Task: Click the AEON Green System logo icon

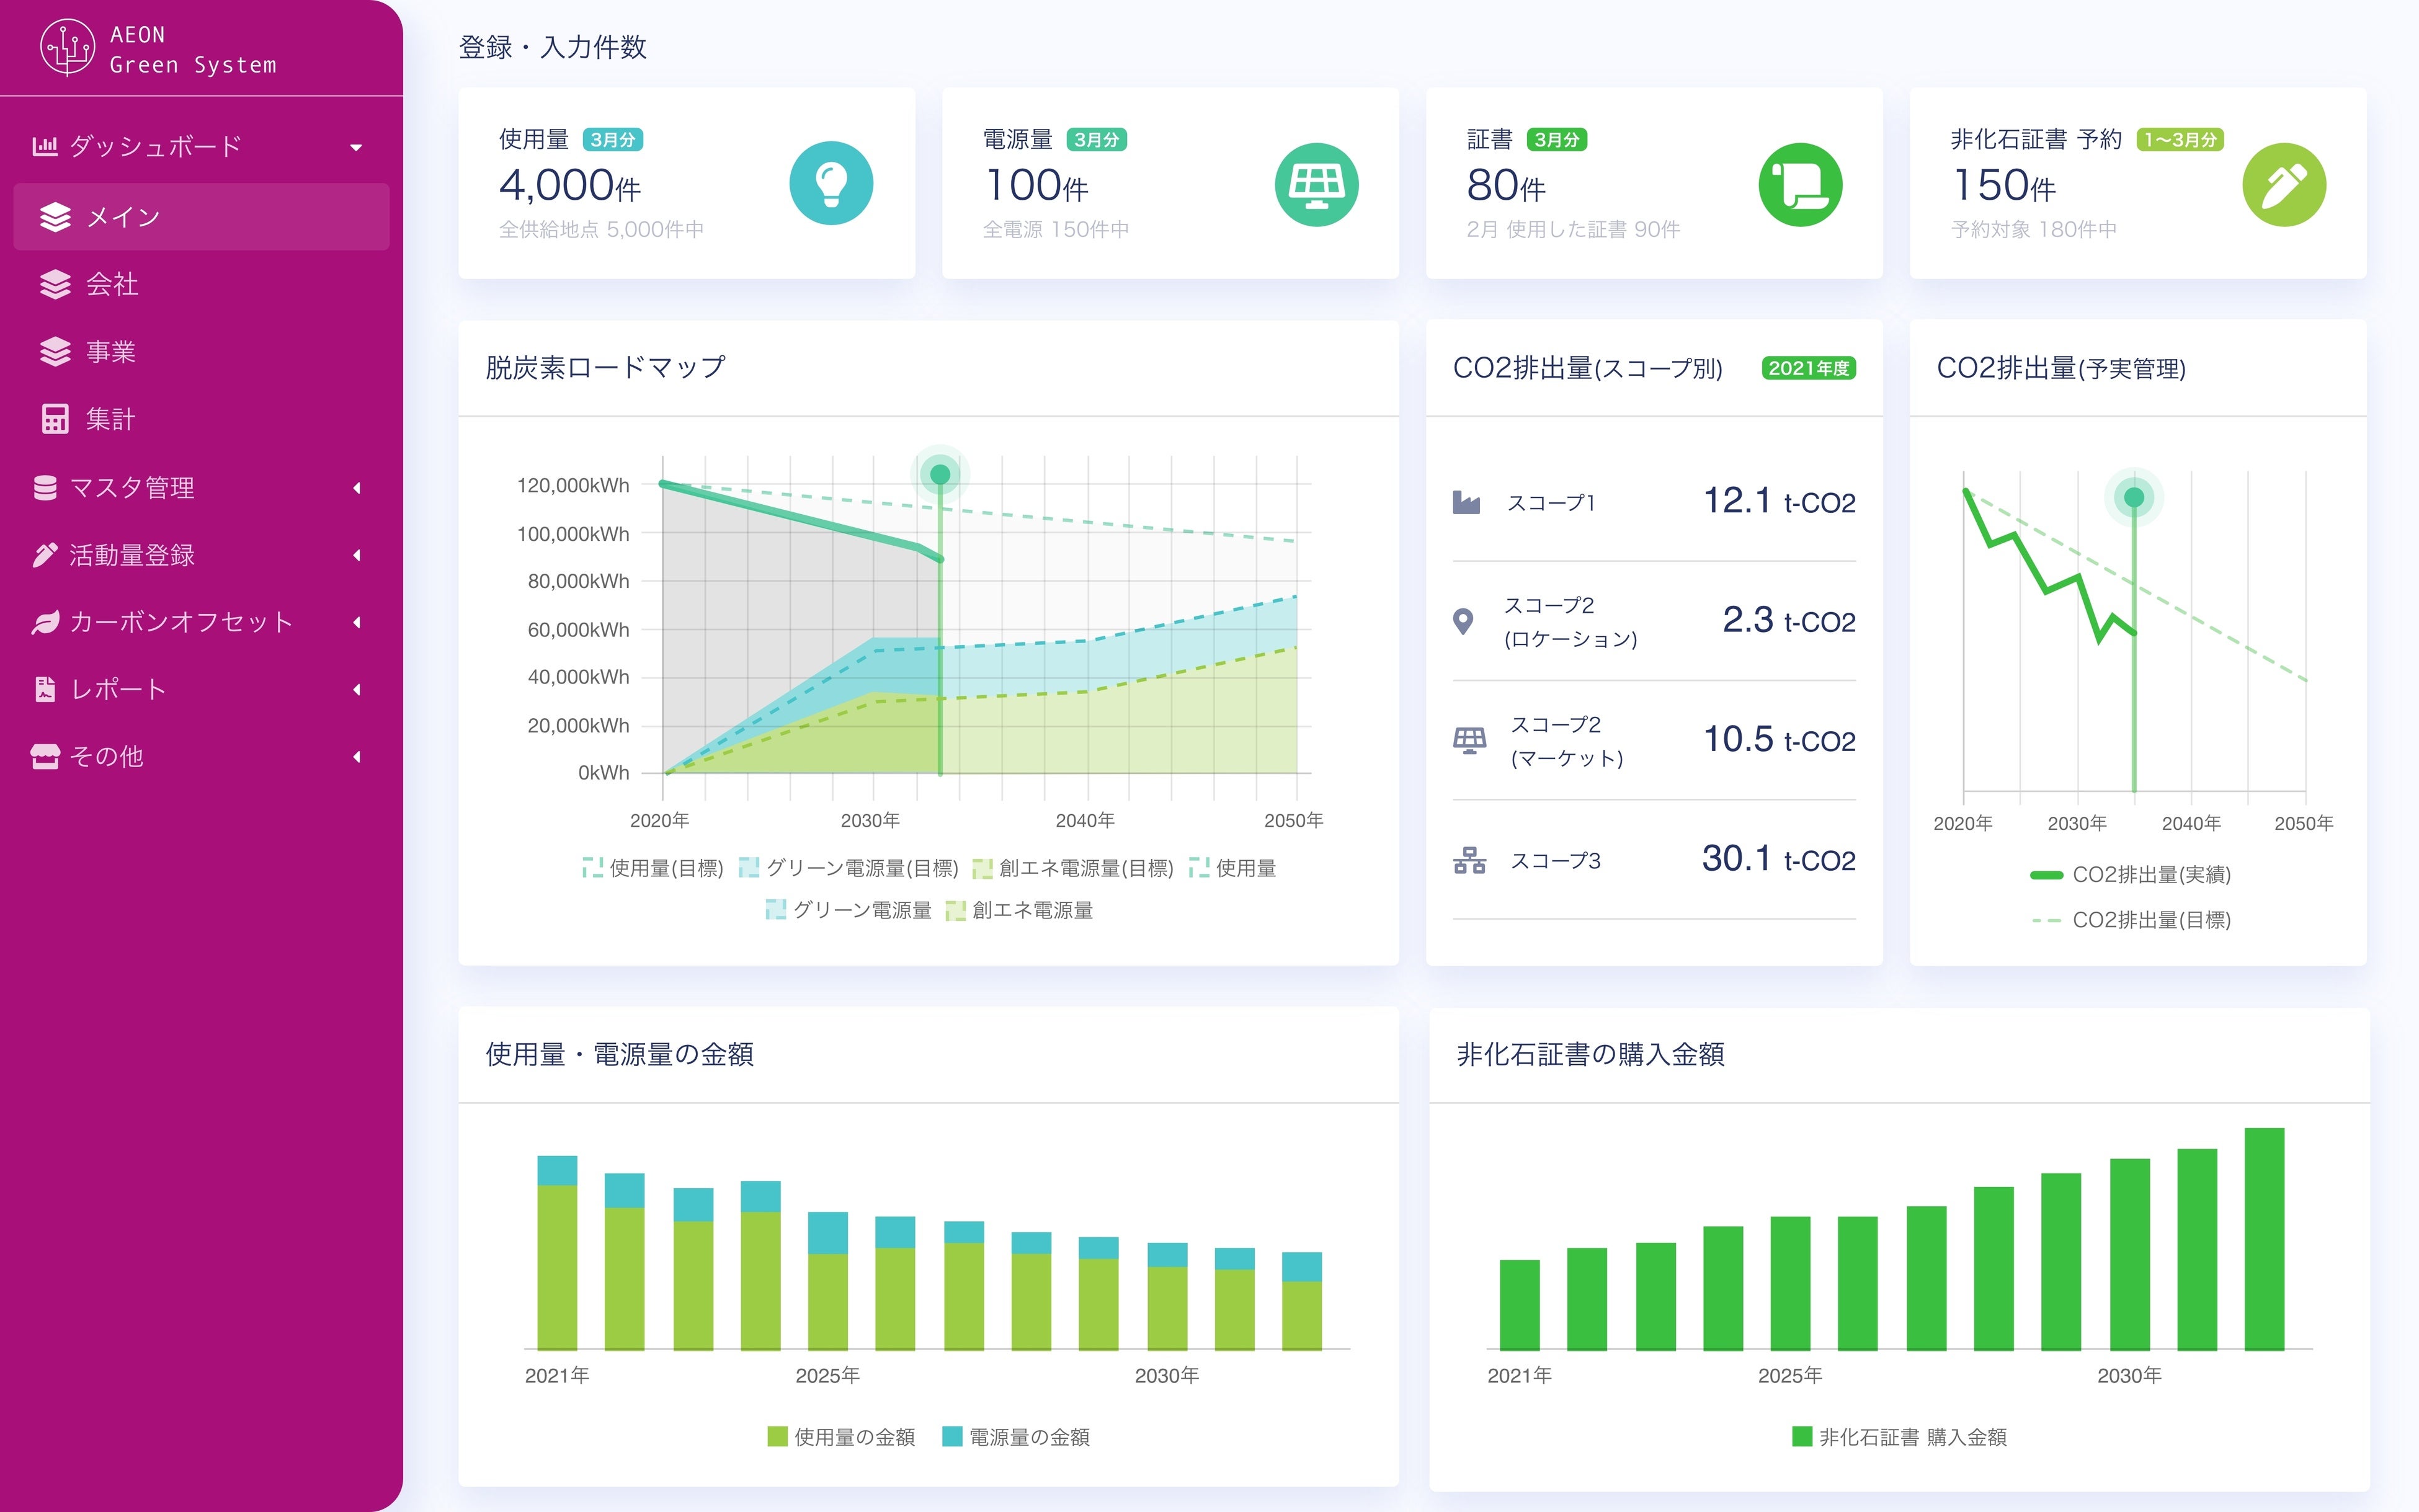Action: [x=67, y=48]
